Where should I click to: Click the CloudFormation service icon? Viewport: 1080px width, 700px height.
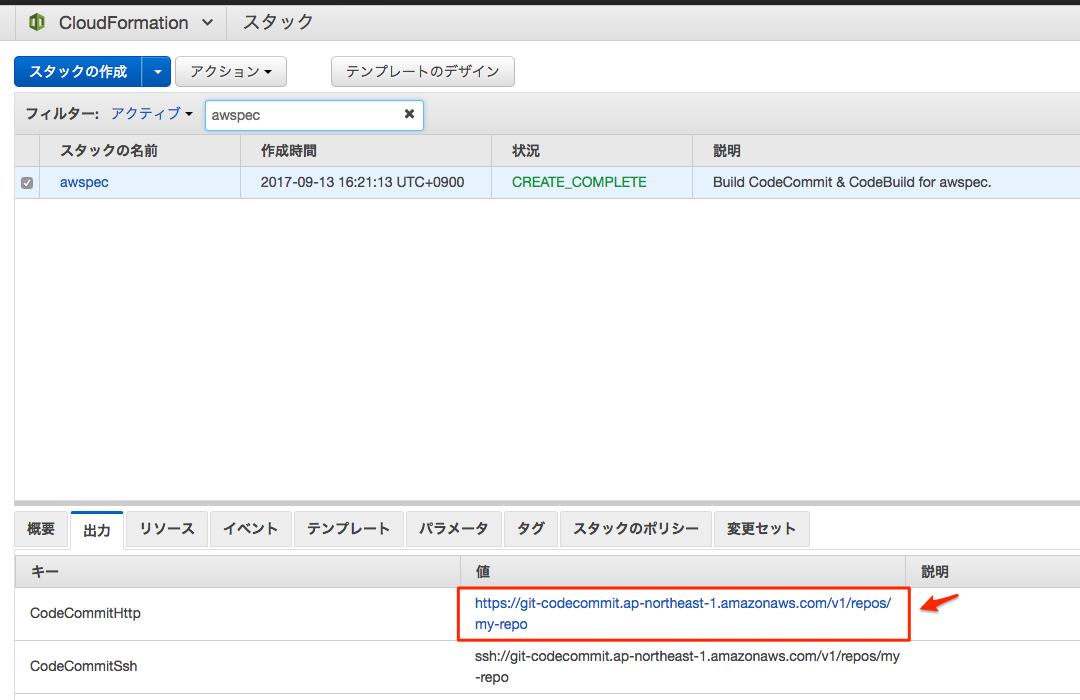tap(38, 22)
